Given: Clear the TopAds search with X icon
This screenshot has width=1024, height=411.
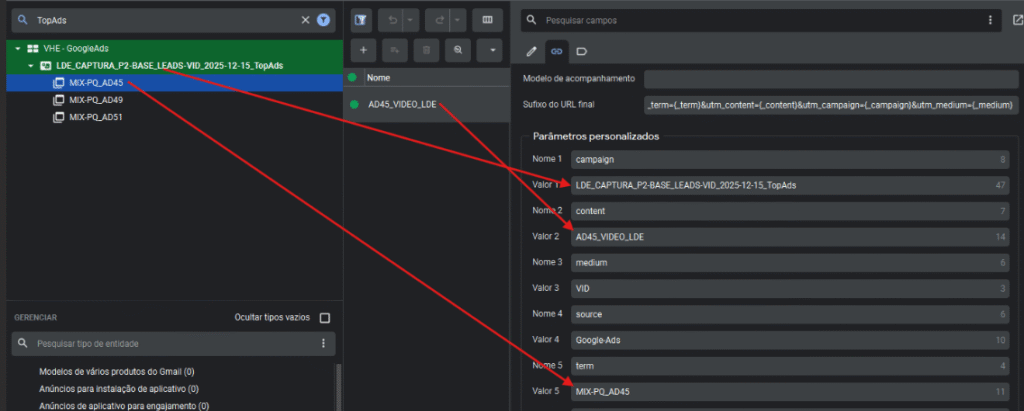Looking at the screenshot, I should (x=305, y=20).
